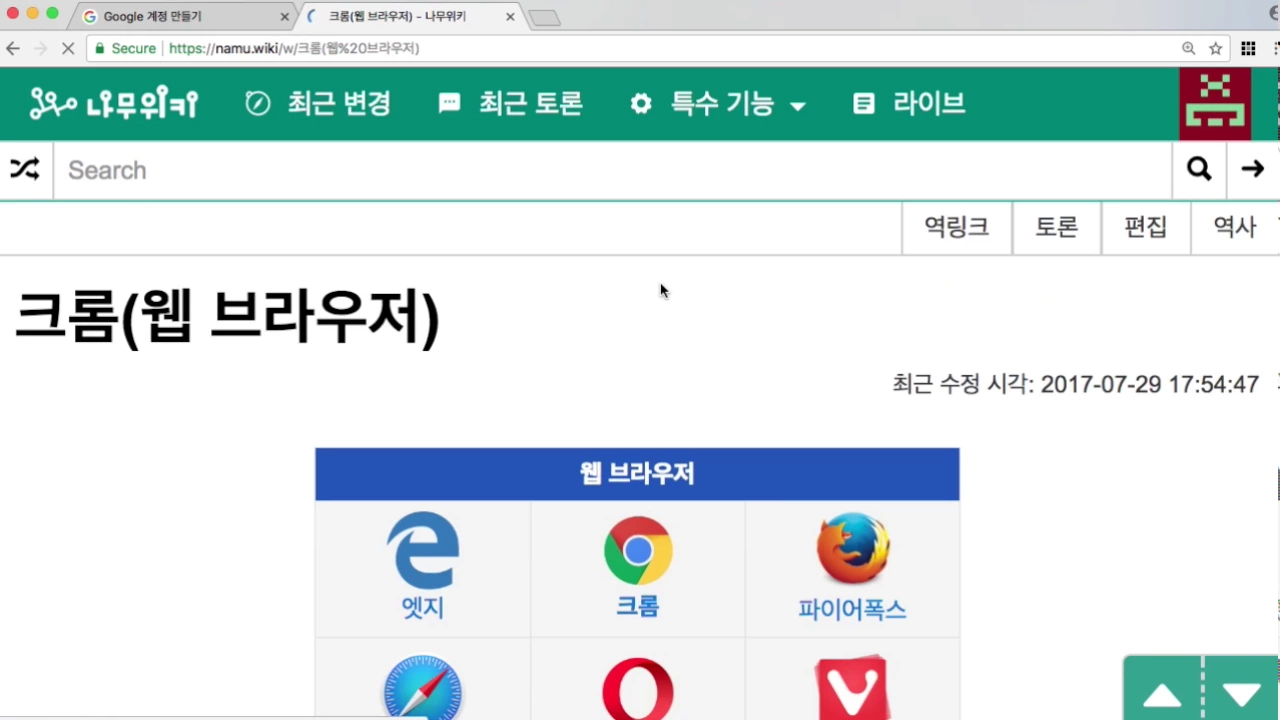
Task: Open 최근 토론 recent discussions page
Action: point(511,103)
